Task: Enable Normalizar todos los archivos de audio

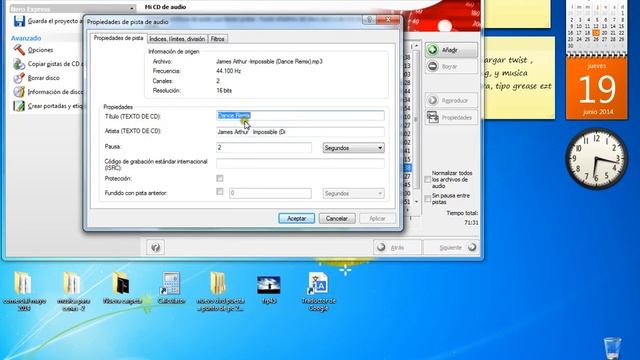Action: (x=427, y=180)
